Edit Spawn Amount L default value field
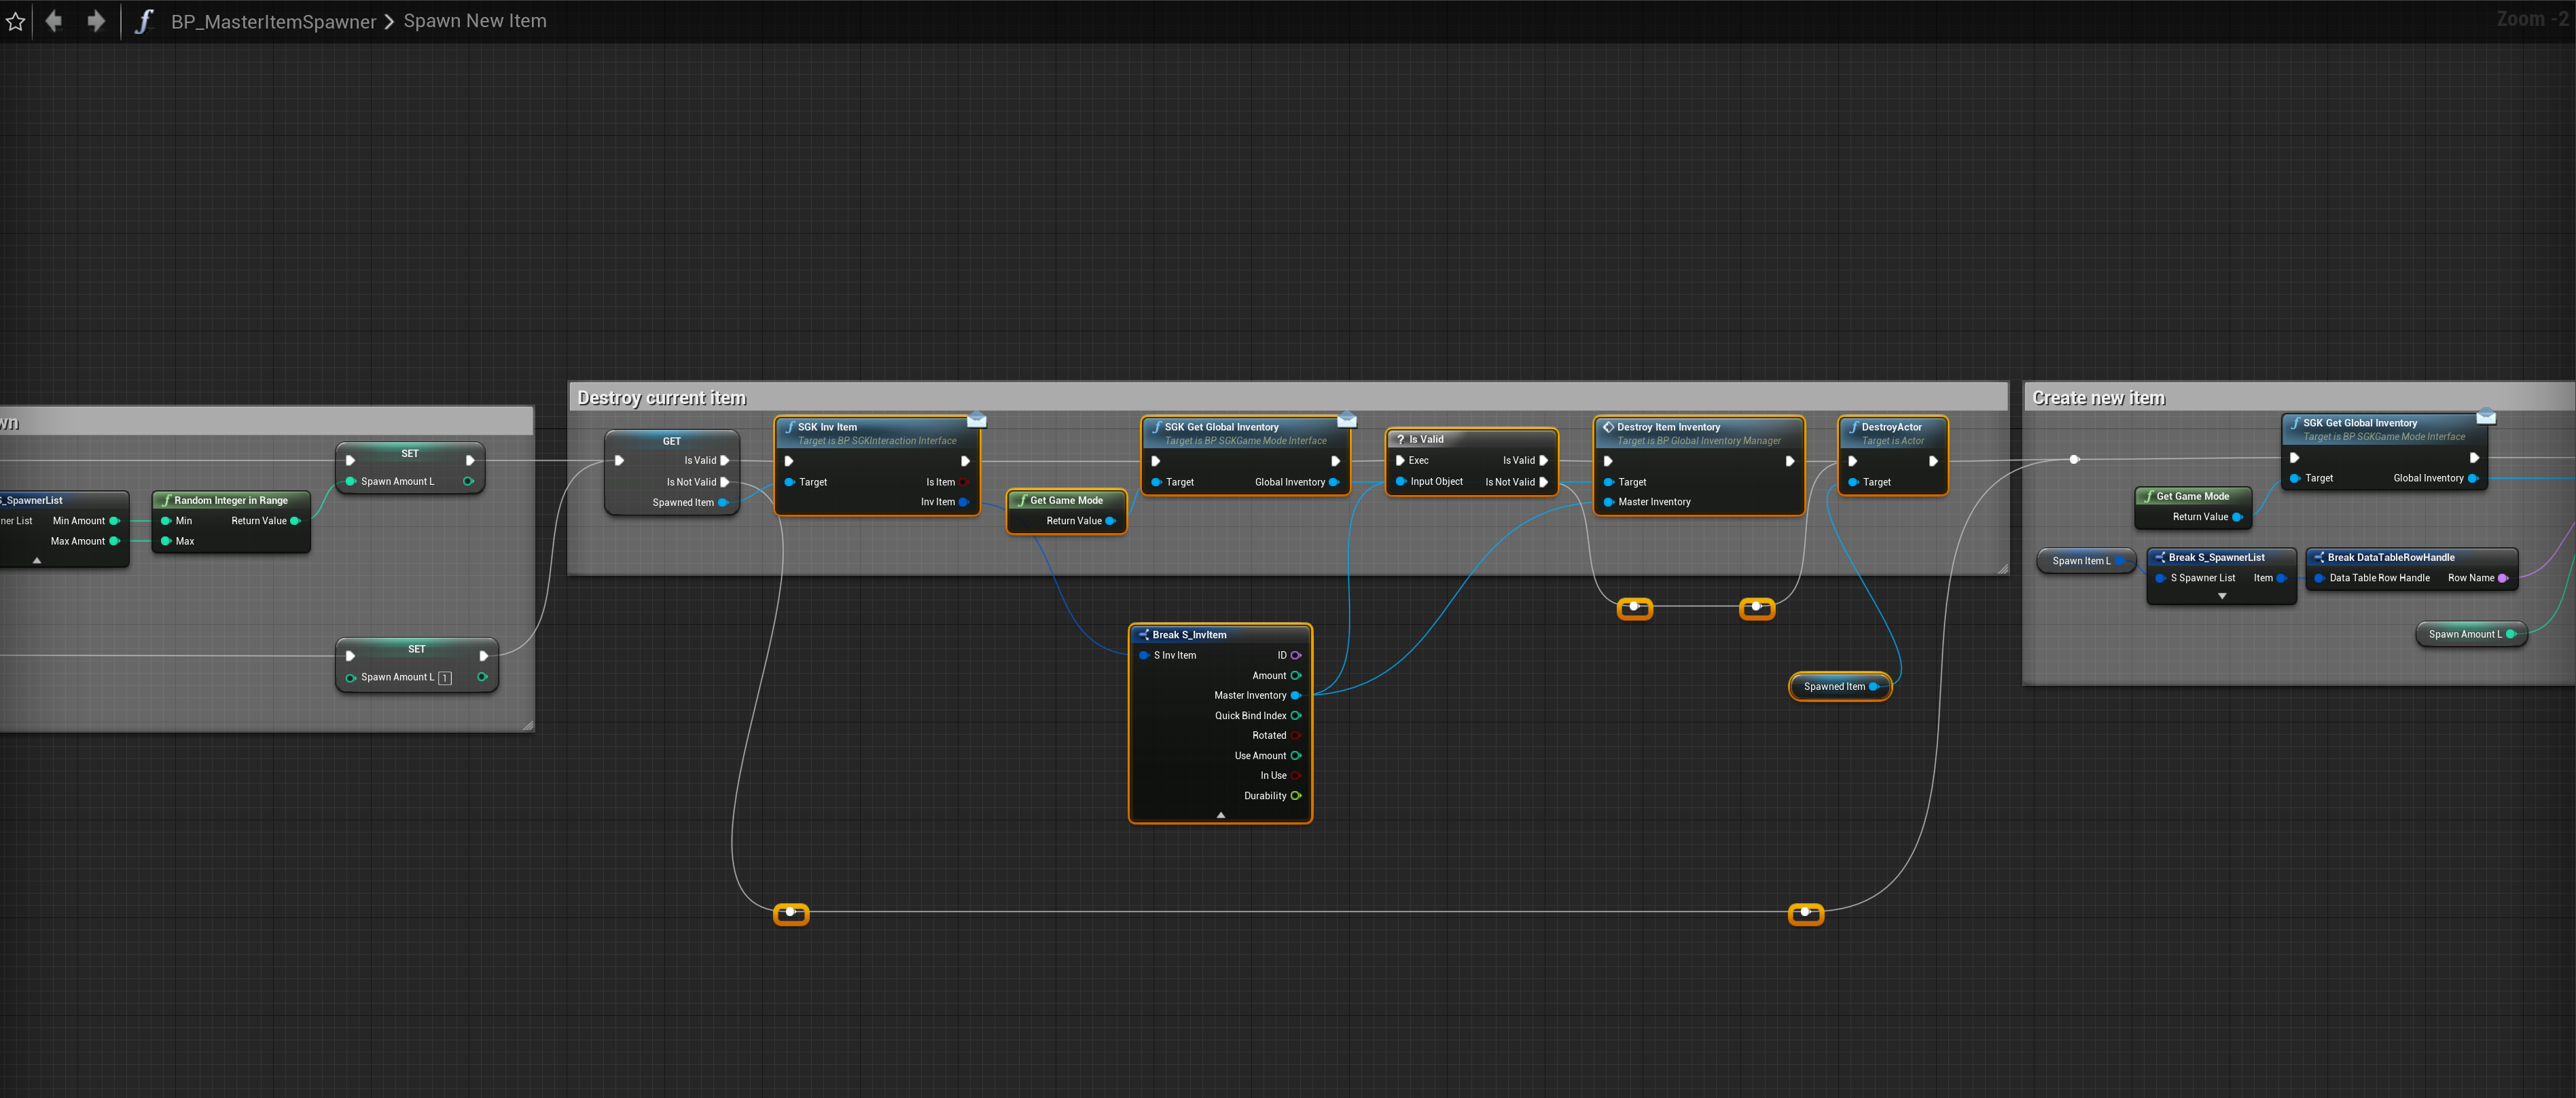 pyautogui.click(x=445, y=678)
